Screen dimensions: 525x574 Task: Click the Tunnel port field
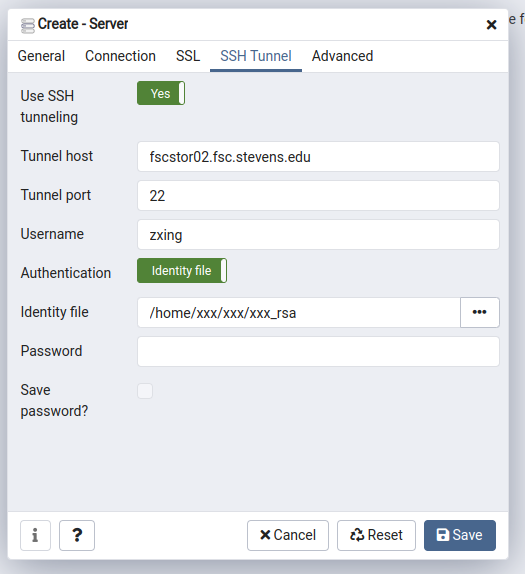[318, 195]
